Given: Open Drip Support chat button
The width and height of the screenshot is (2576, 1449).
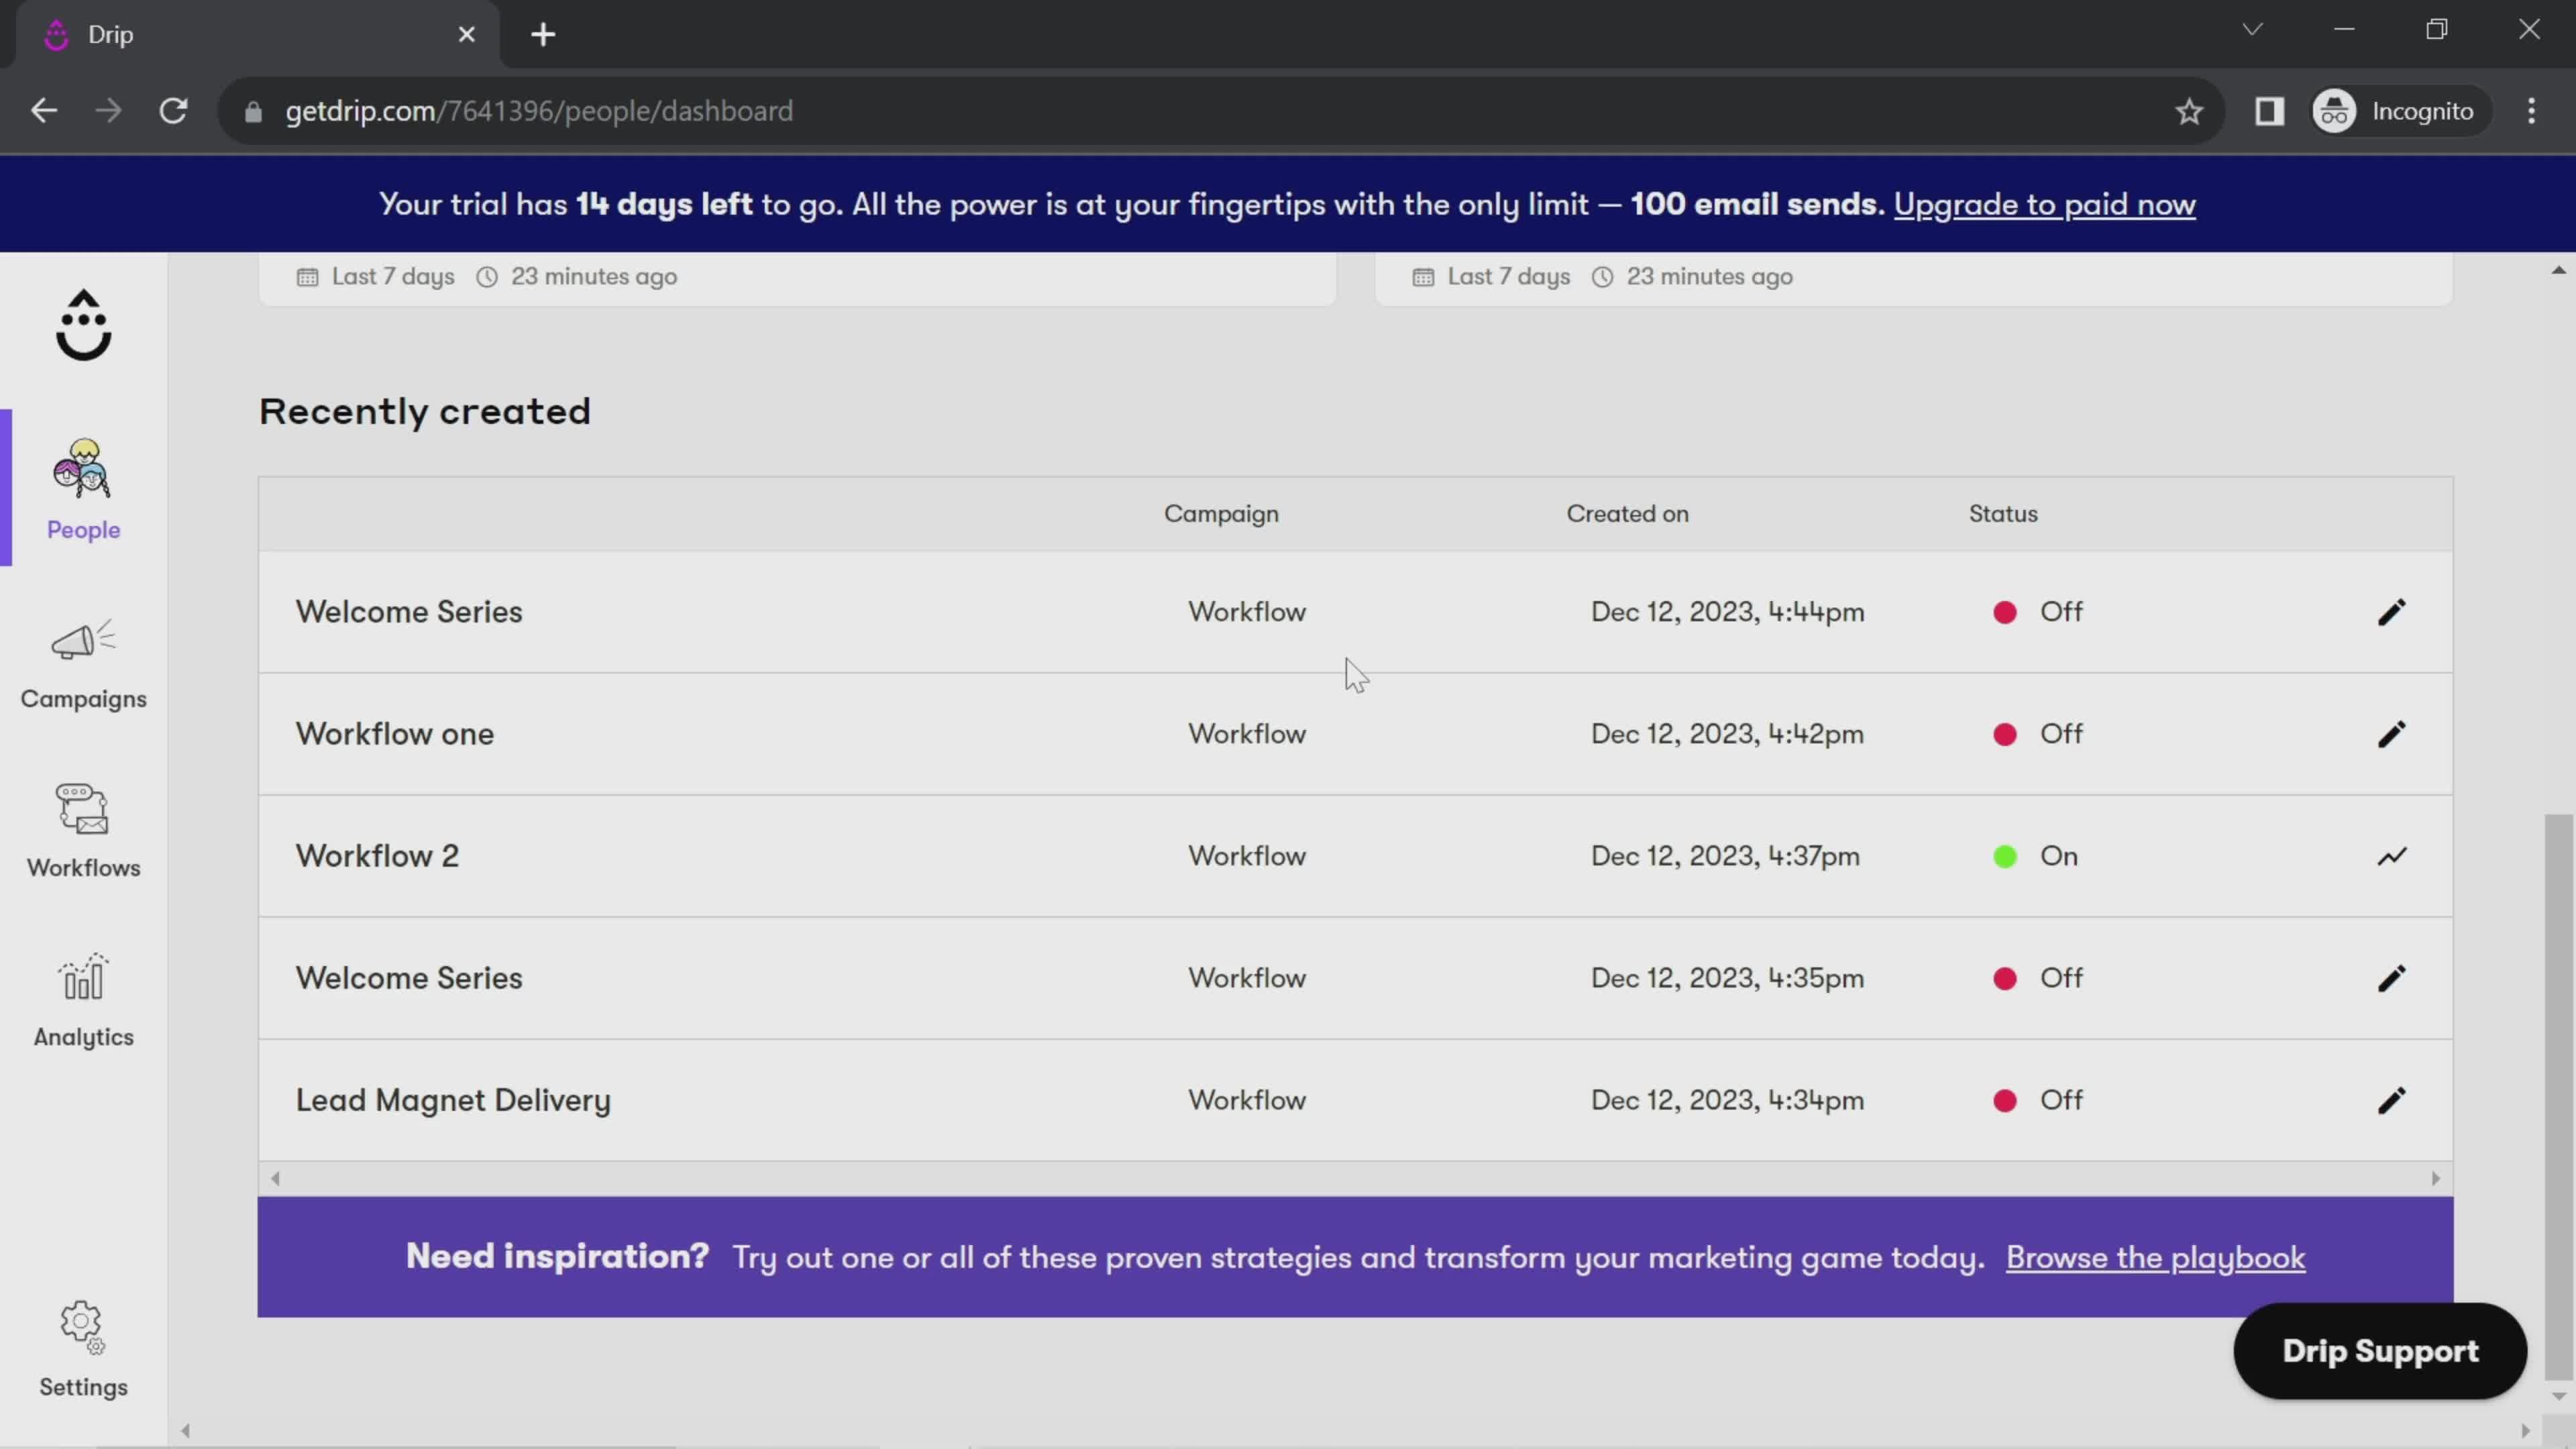Looking at the screenshot, I should click(2379, 1350).
